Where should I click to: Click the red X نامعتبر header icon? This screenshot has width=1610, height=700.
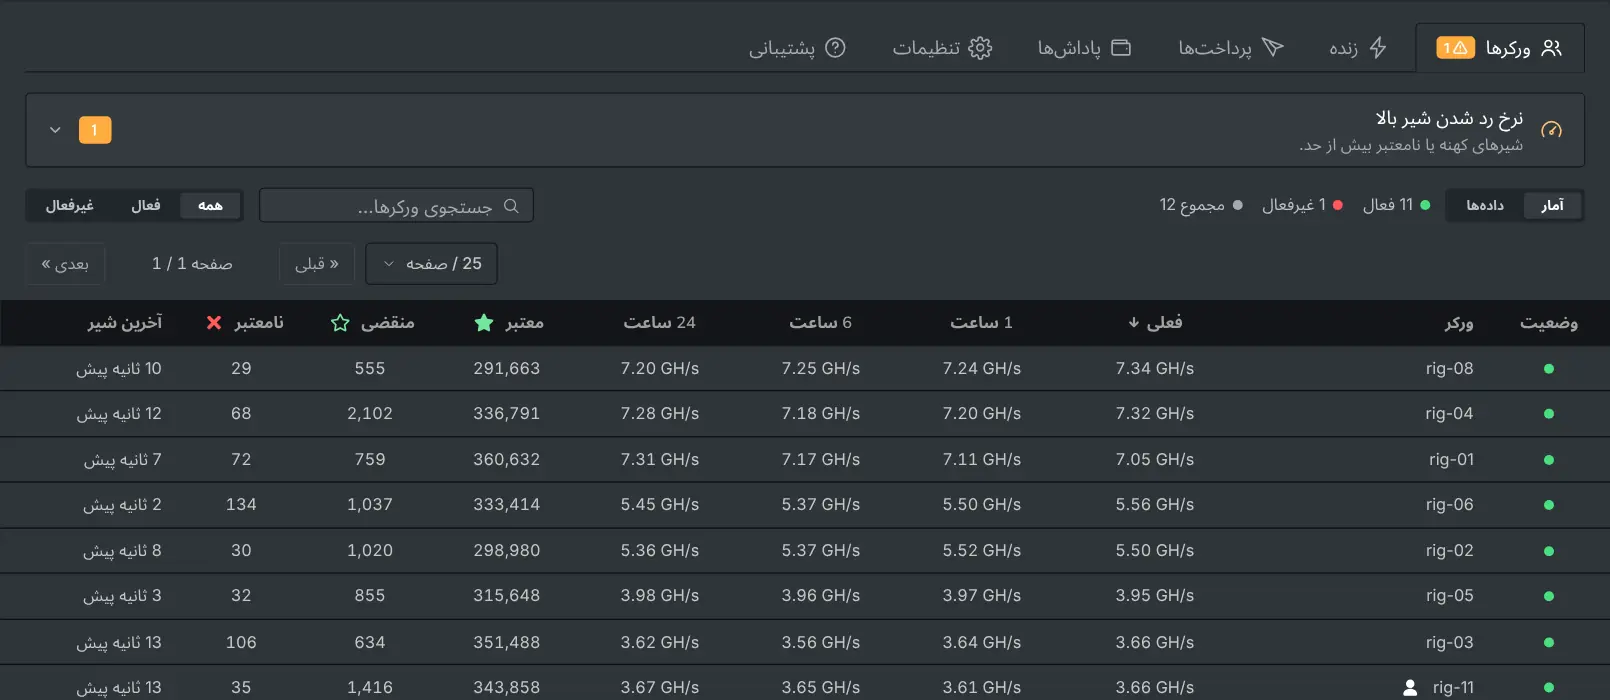214,323
